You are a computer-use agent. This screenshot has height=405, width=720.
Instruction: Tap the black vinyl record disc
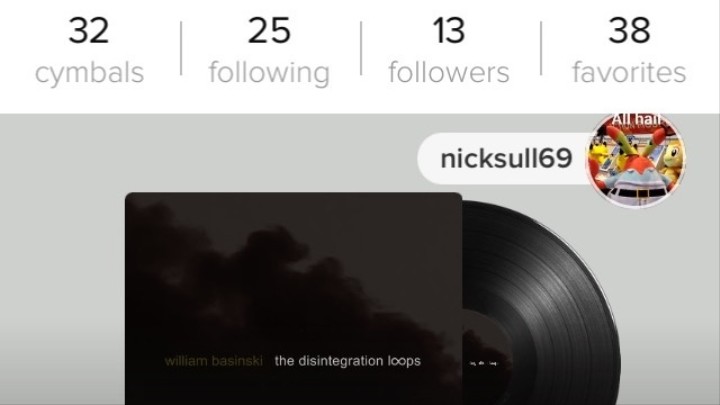click(x=542, y=303)
